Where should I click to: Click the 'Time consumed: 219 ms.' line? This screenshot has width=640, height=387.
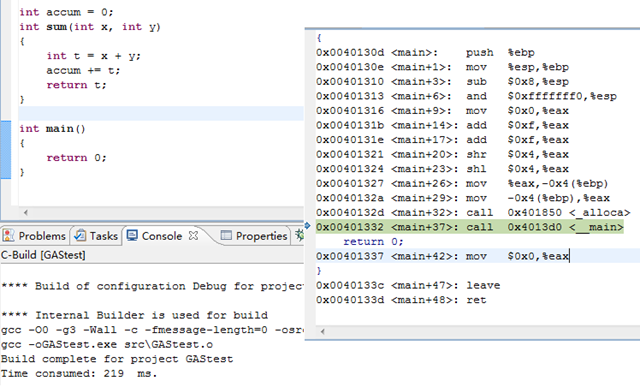(x=79, y=374)
